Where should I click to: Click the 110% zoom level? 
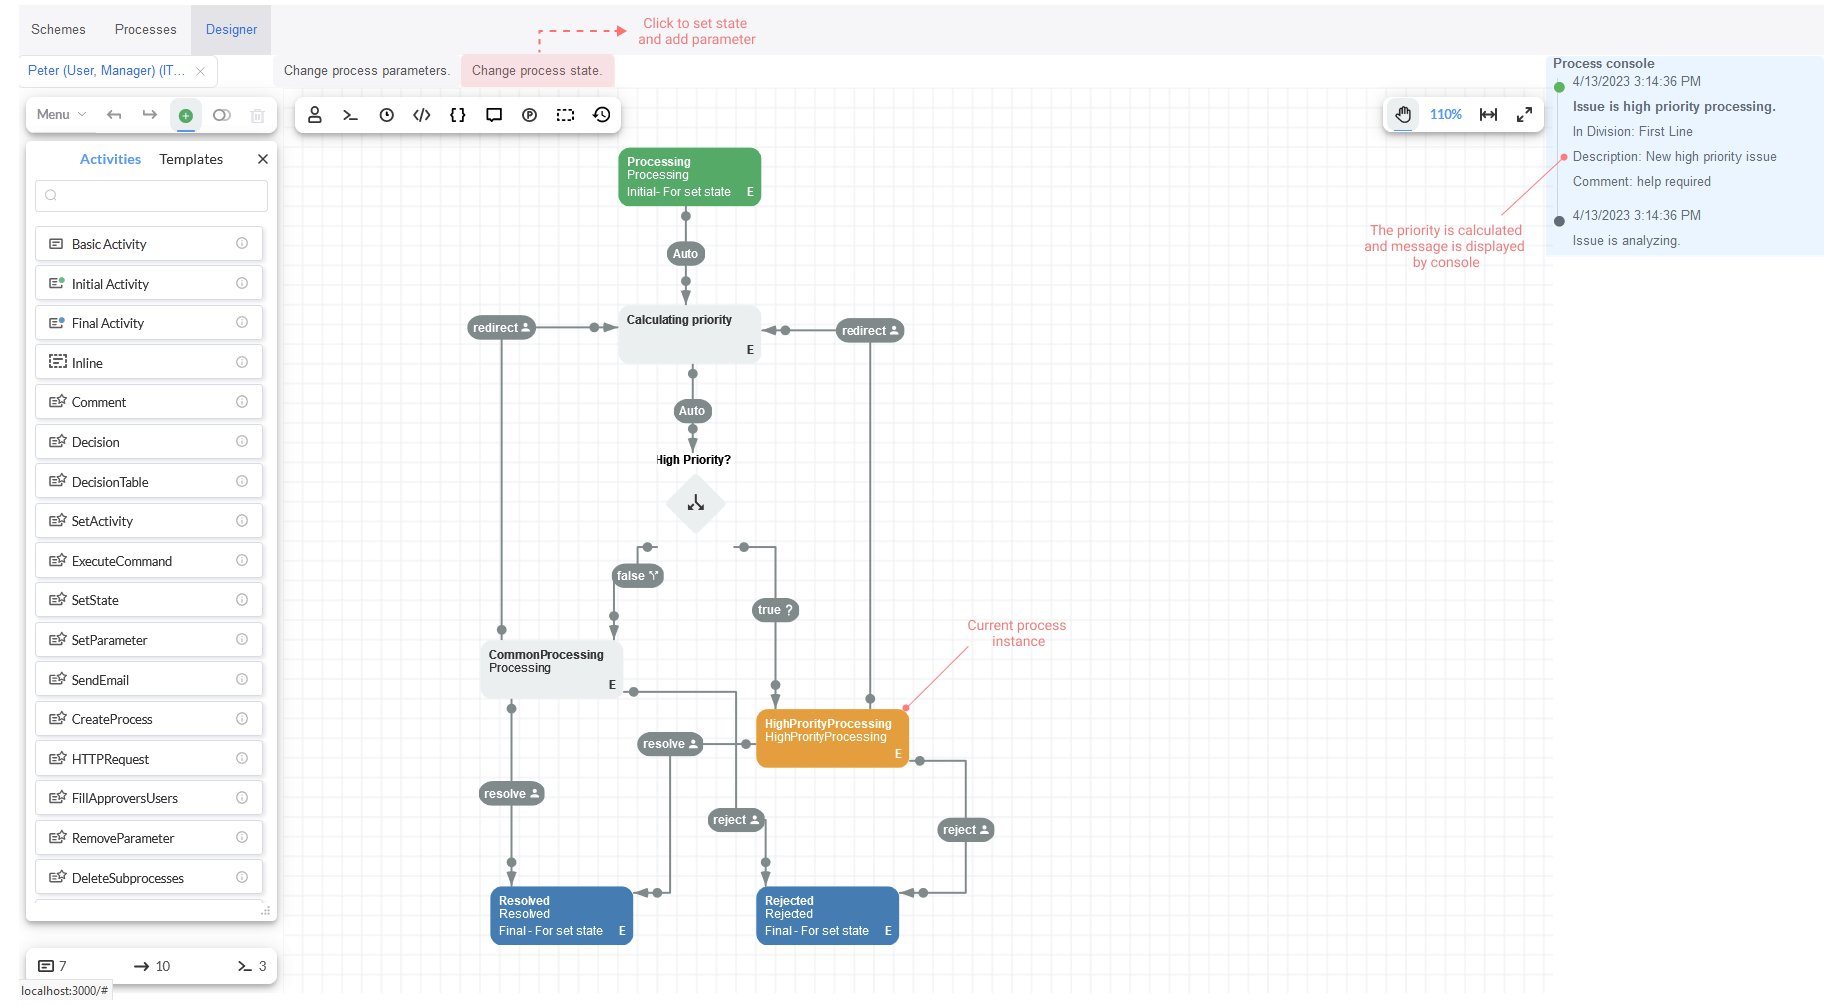click(1446, 115)
